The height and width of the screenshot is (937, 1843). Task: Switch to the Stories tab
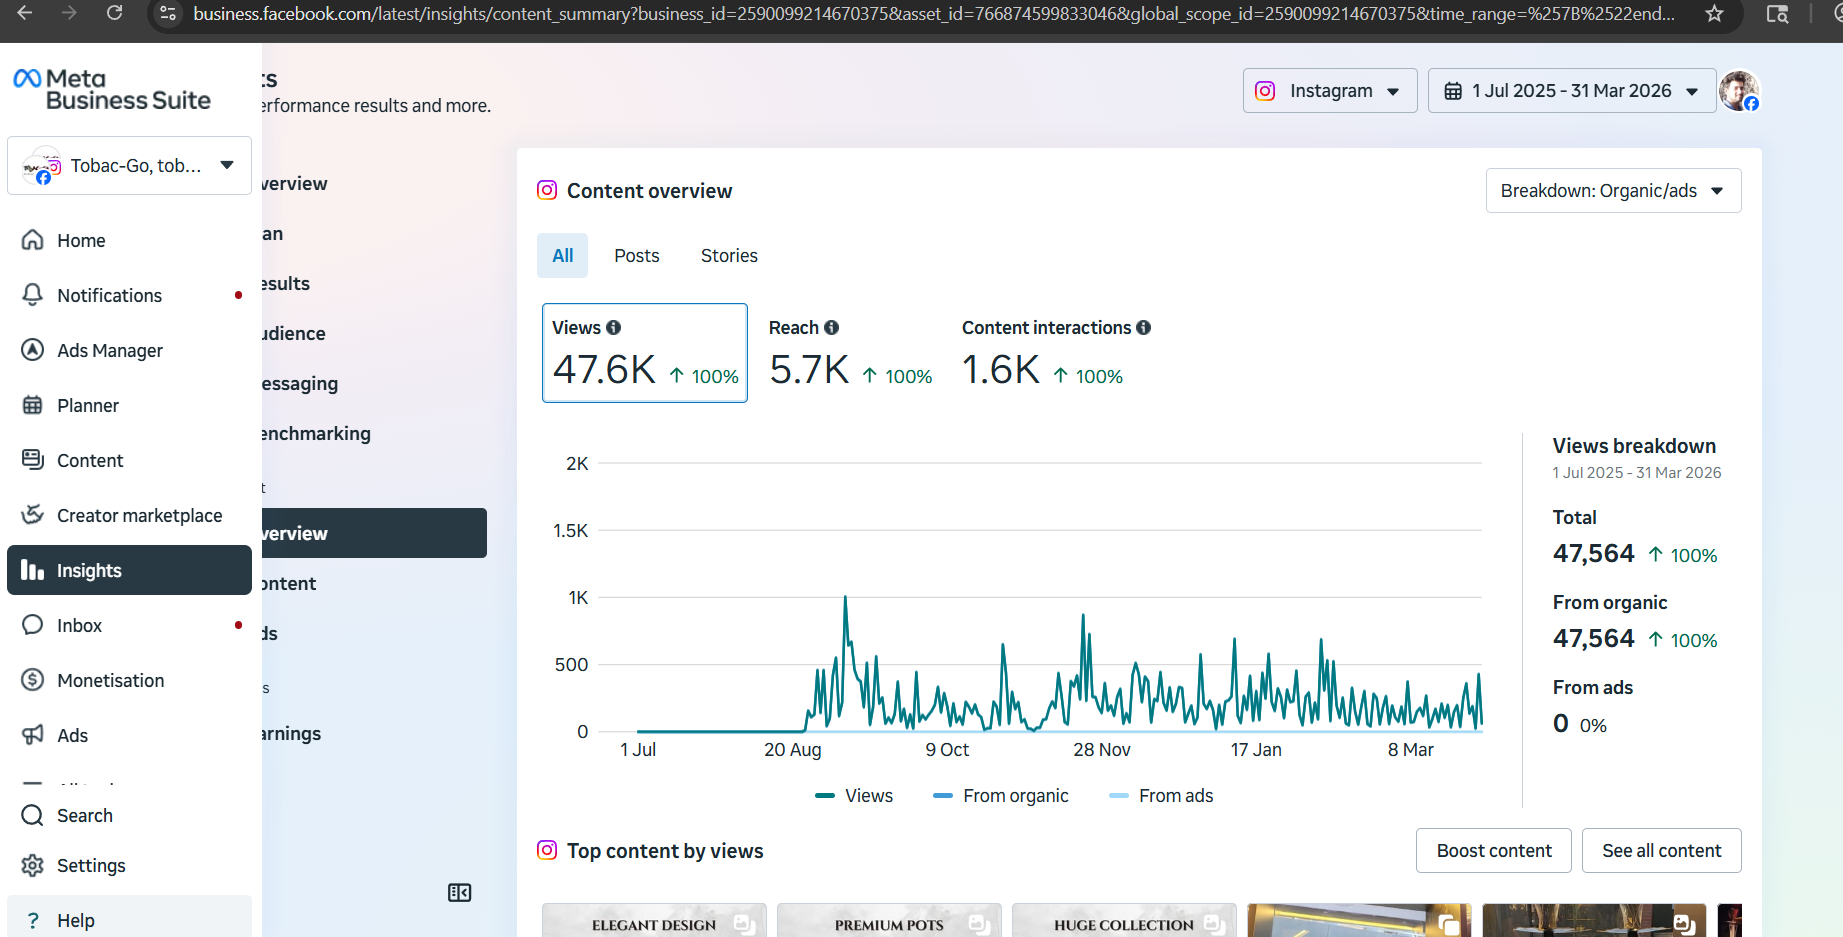click(x=729, y=256)
